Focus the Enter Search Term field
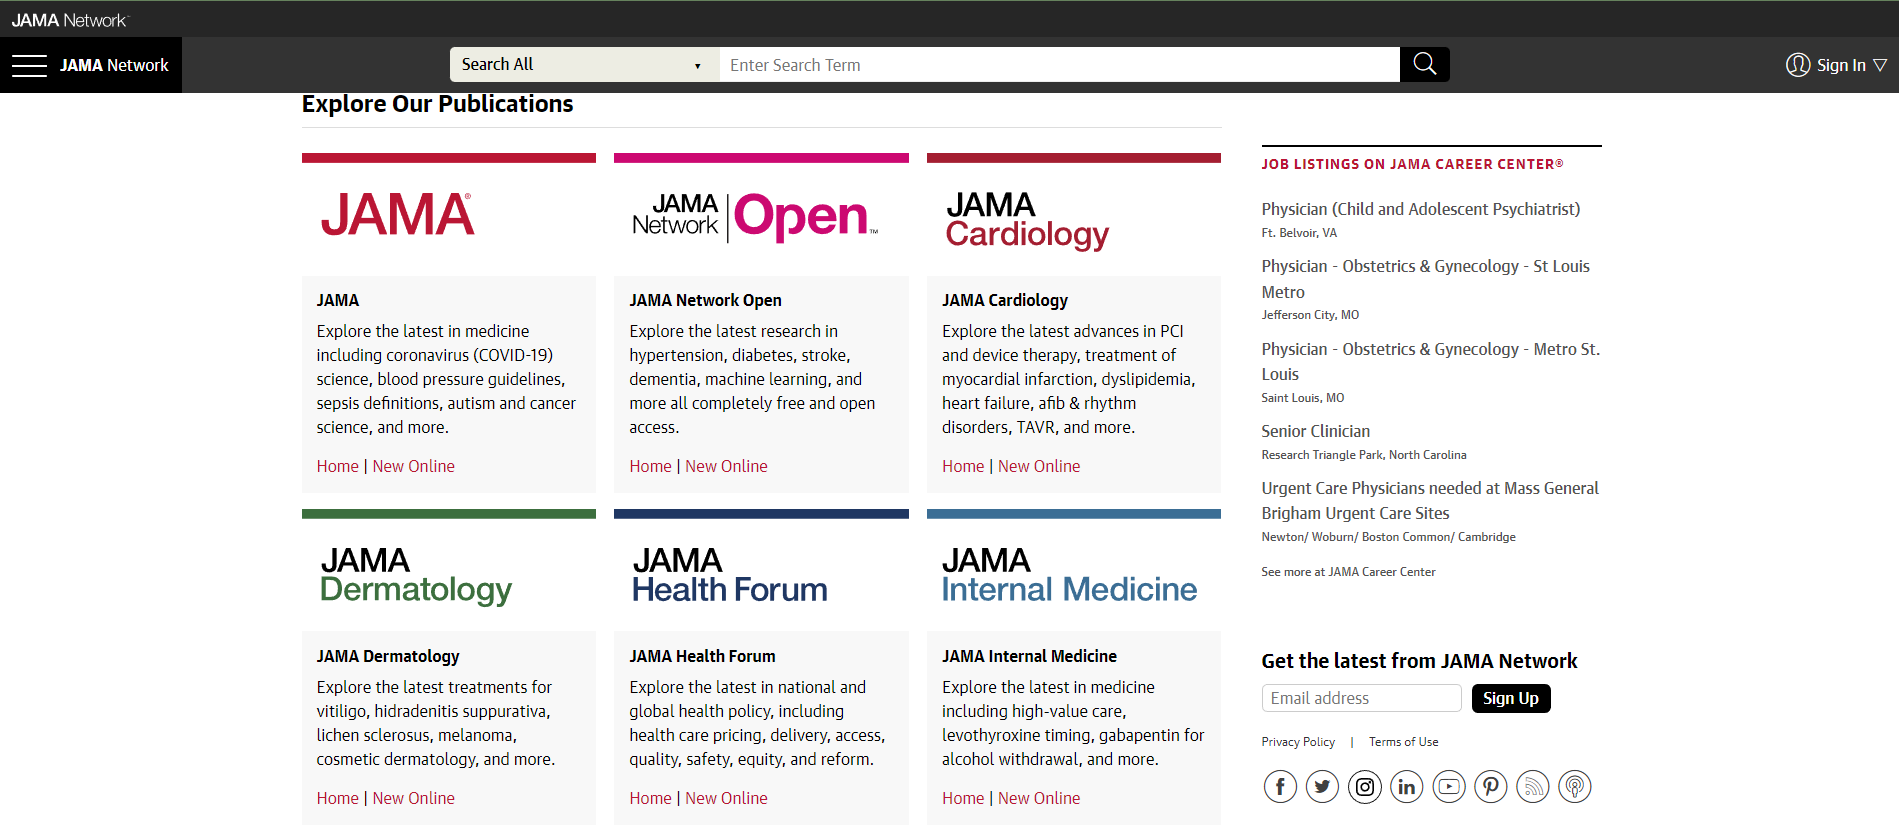 (1059, 65)
